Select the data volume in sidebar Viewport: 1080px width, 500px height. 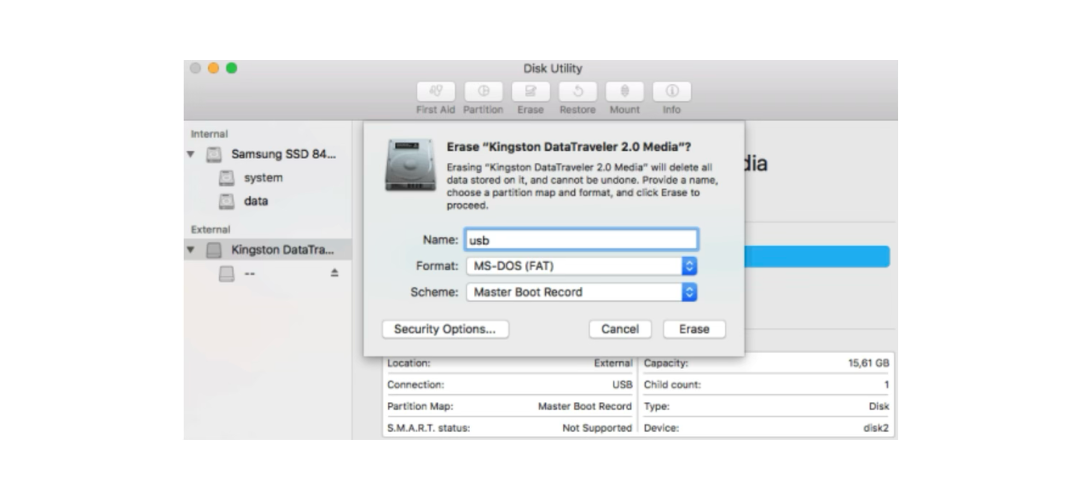coord(255,201)
